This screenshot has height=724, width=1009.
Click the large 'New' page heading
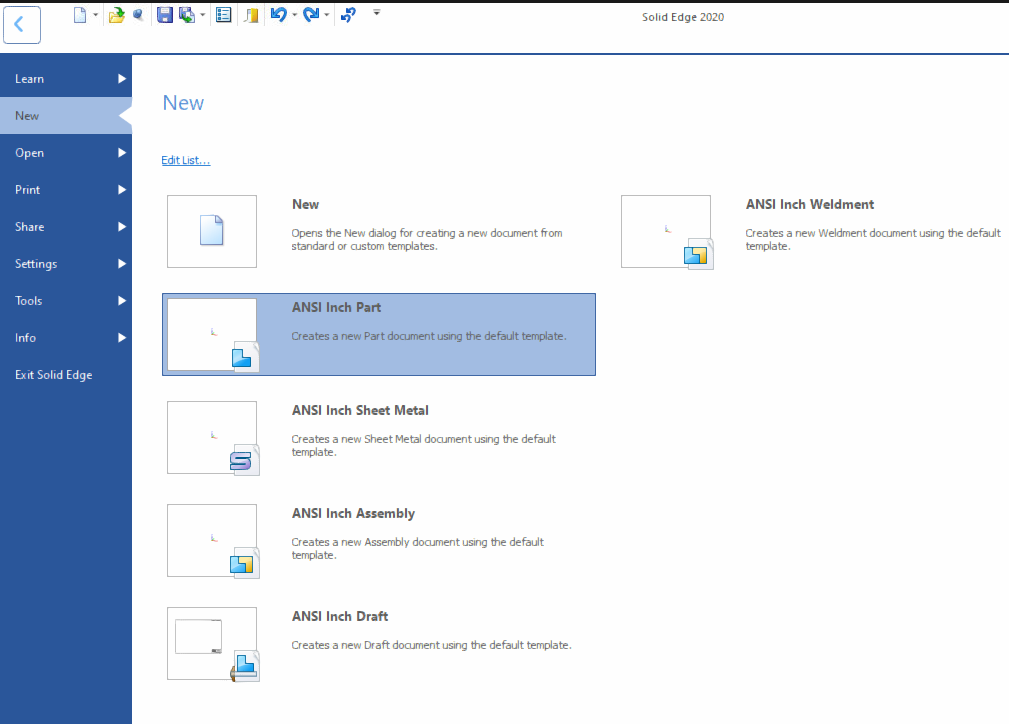tap(183, 103)
